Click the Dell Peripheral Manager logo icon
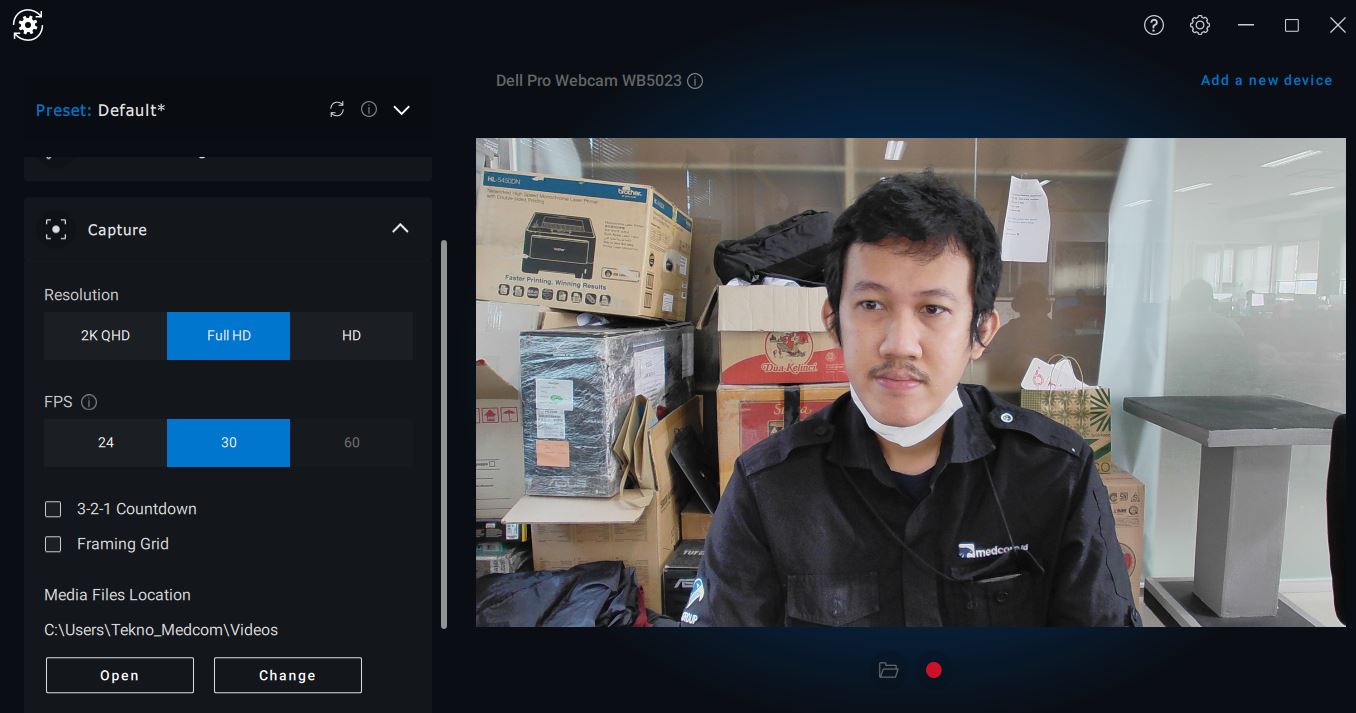Screen dimensions: 1356x713 click(28, 26)
